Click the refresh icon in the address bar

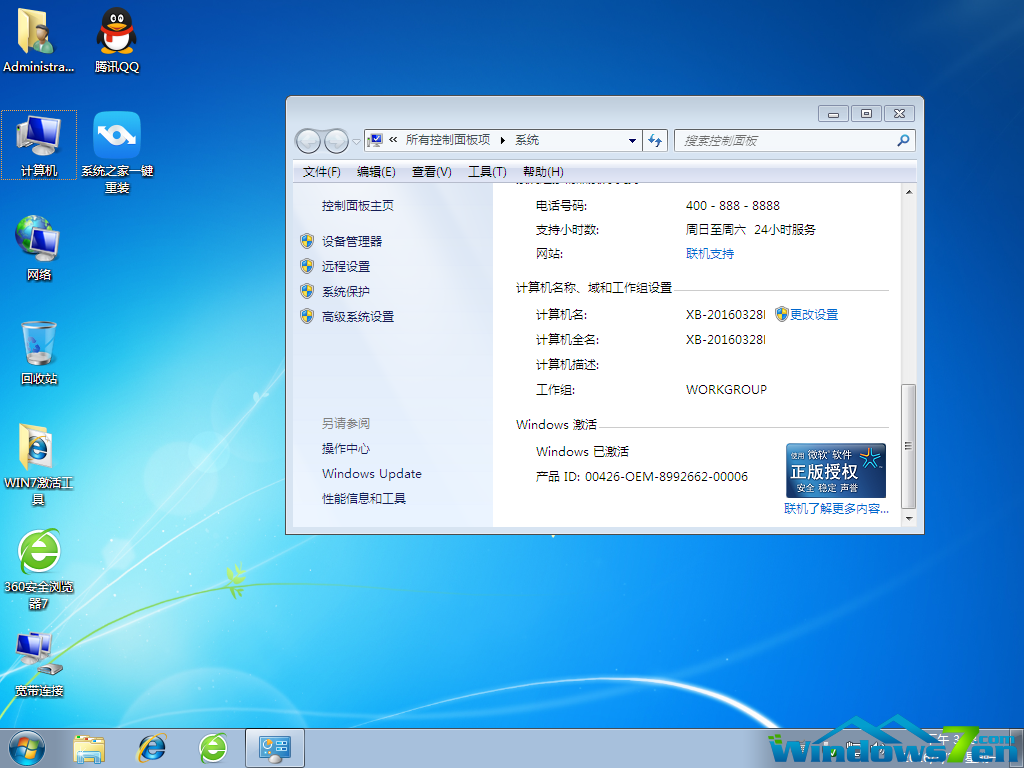[x=655, y=140]
